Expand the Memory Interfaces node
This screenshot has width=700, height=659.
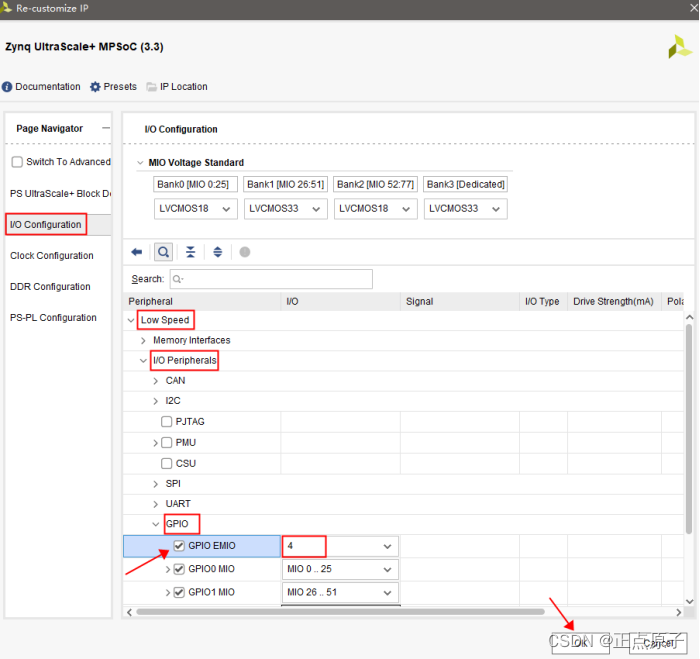click(143, 341)
